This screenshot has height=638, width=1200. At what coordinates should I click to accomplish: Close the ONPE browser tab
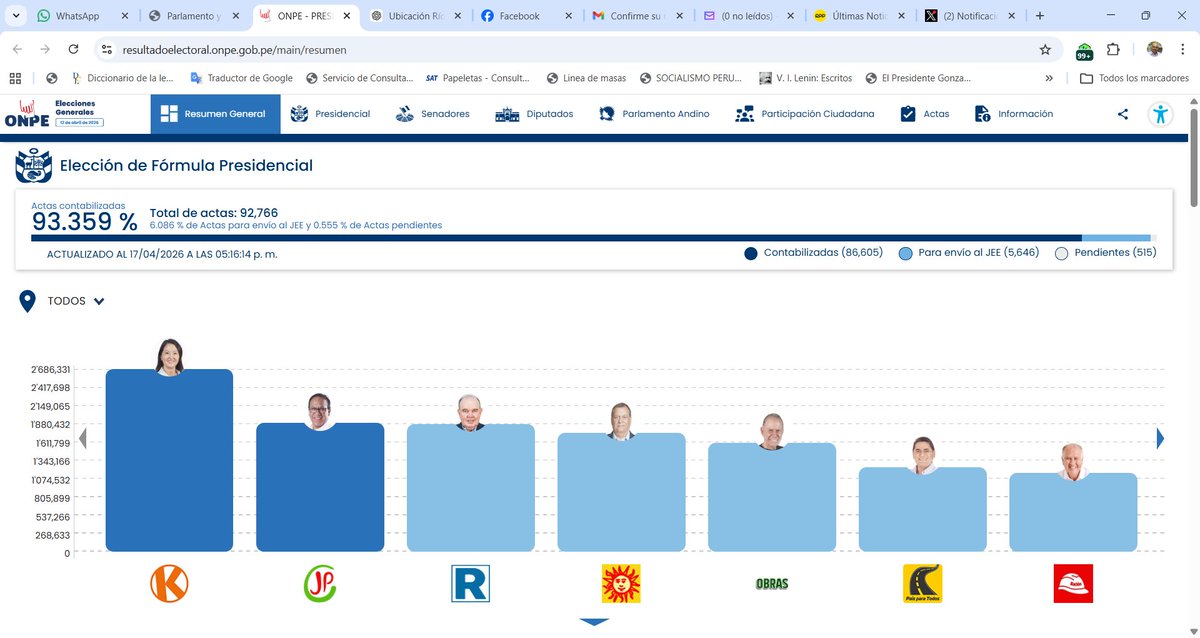click(346, 16)
